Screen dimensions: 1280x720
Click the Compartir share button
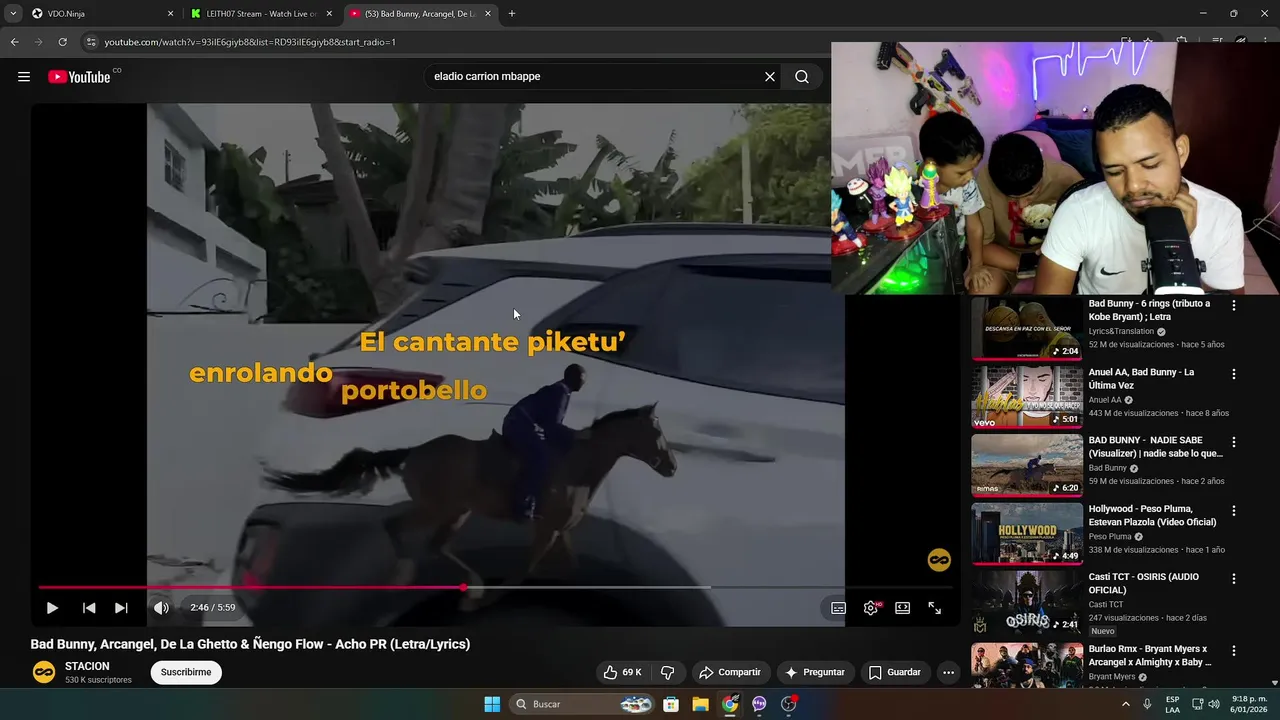coord(730,672)
